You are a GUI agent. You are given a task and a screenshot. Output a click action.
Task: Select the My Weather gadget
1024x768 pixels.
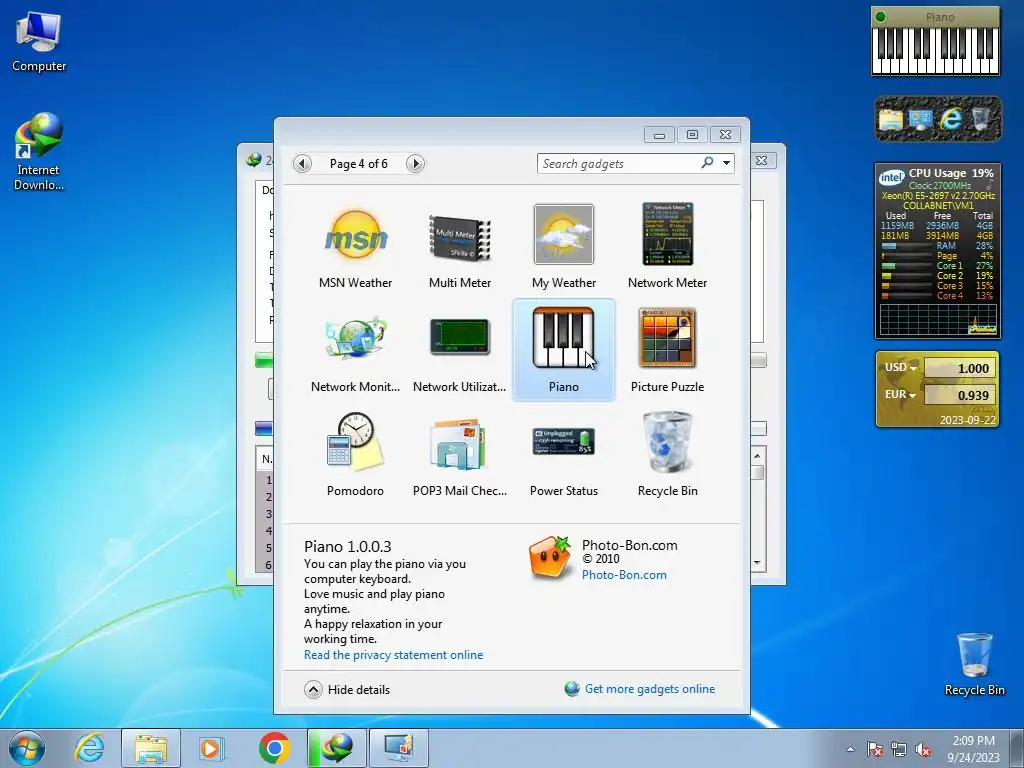pos(564,247)
